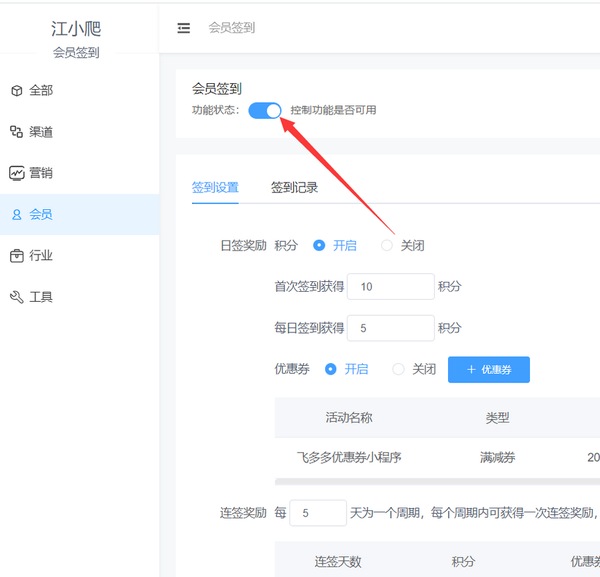Open 工具 menu item in sidebar

[80, 297]
